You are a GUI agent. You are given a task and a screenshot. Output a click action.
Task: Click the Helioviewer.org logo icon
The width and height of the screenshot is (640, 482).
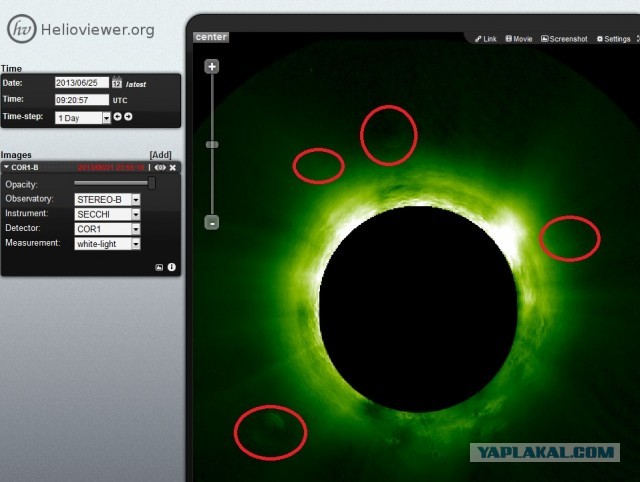pos(22,29)
